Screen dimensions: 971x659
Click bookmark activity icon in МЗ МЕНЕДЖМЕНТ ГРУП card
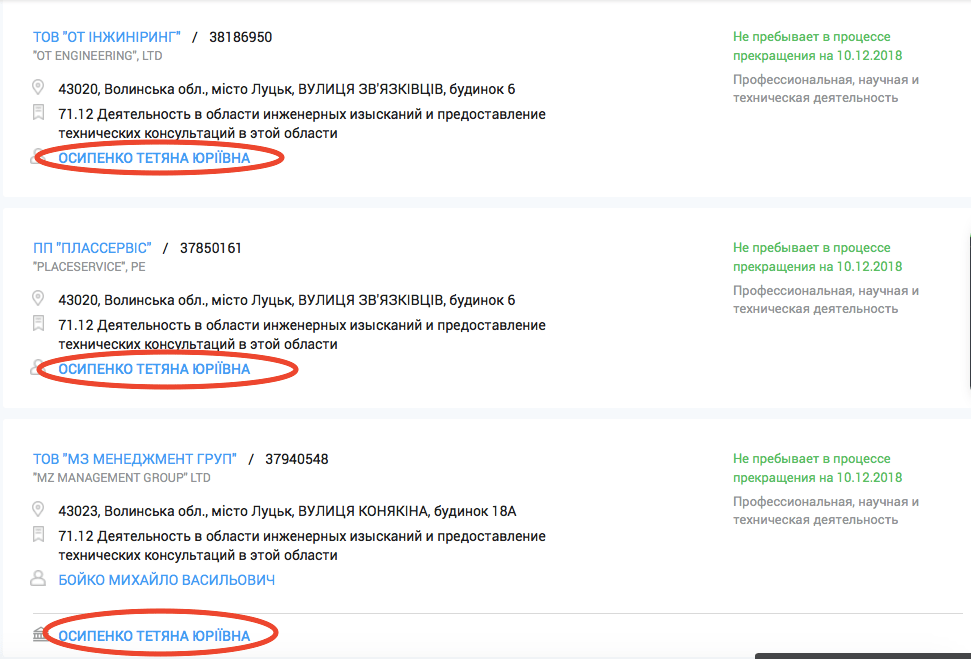pos(38,535)
